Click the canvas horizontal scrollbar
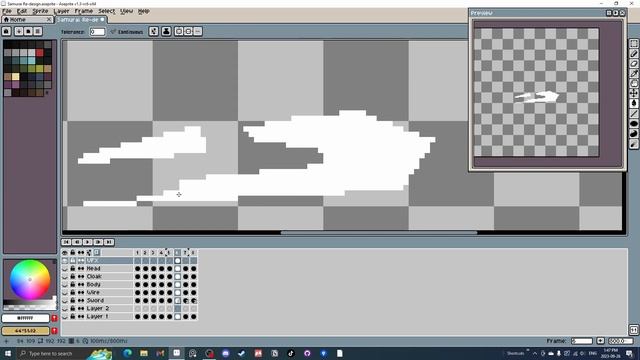640x360 pixels. pyautogui.click(x=379, y=233)
